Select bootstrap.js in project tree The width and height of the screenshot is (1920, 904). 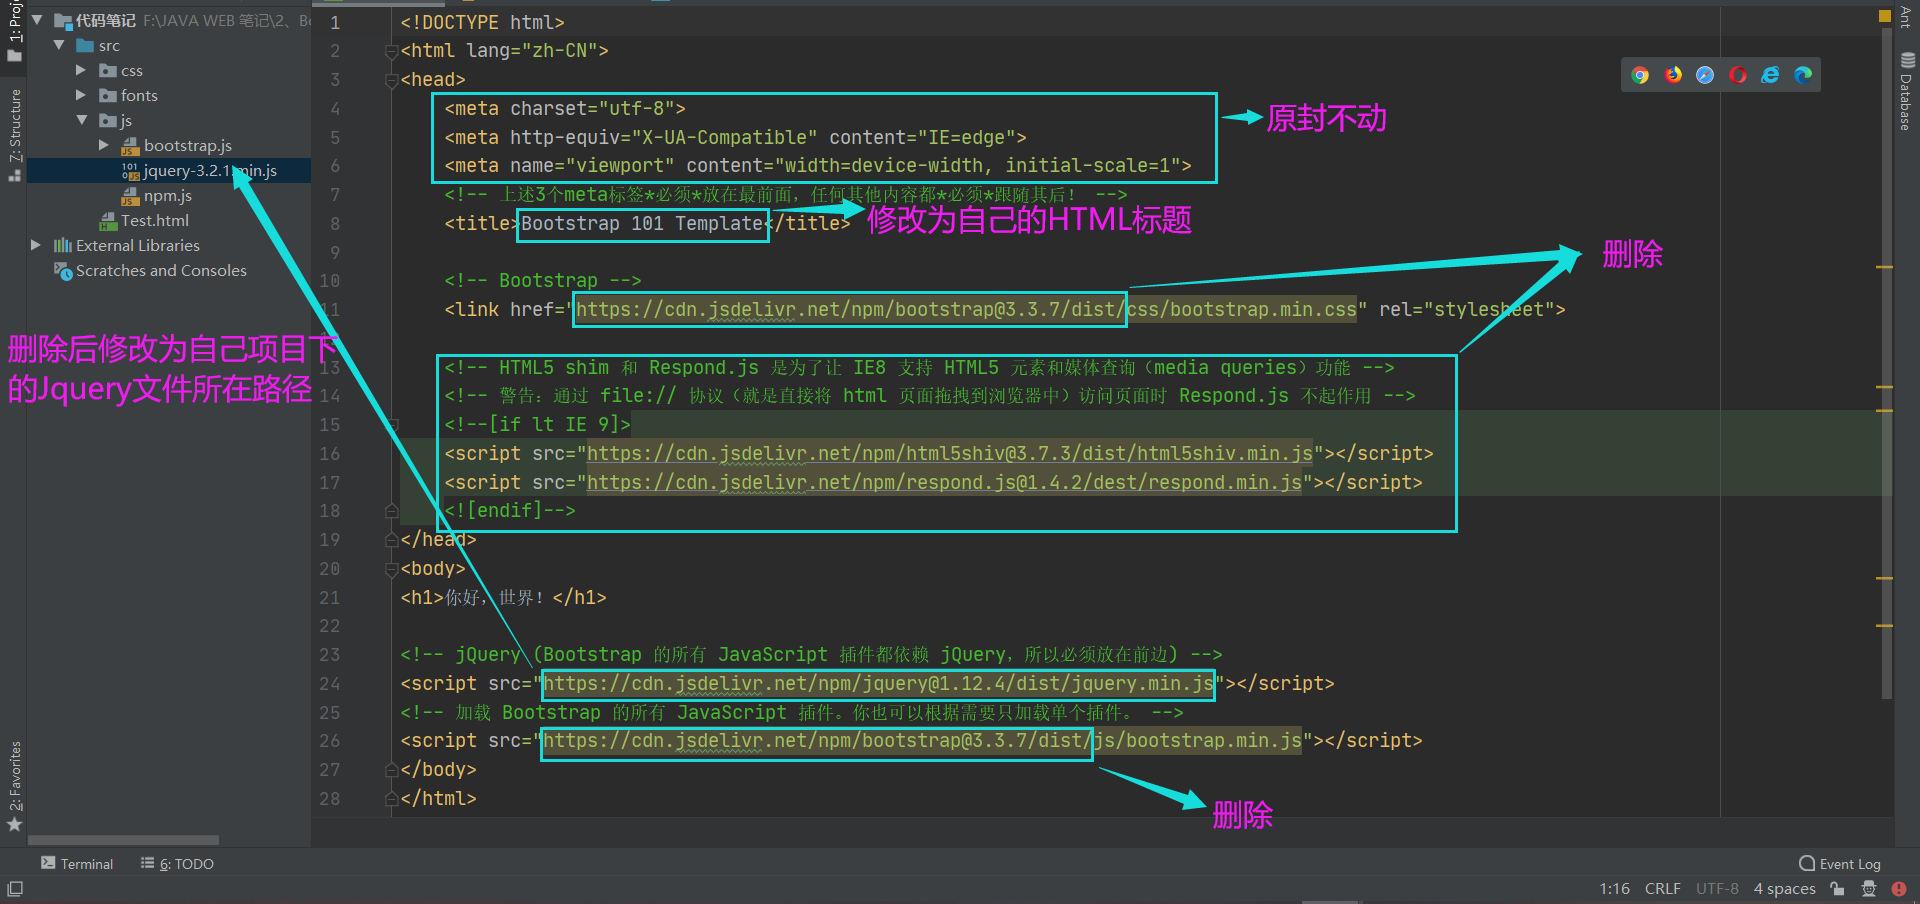click(x=187, y=146)
